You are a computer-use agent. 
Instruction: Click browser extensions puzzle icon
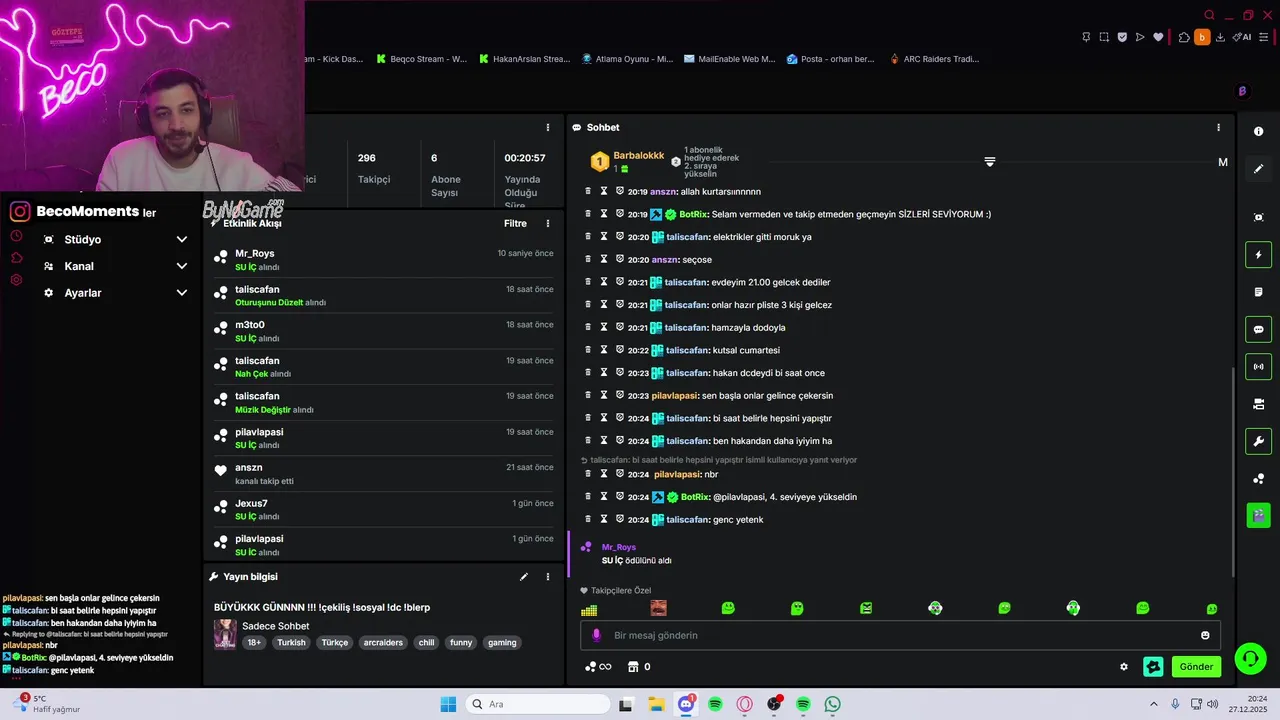pos(1184,37)
